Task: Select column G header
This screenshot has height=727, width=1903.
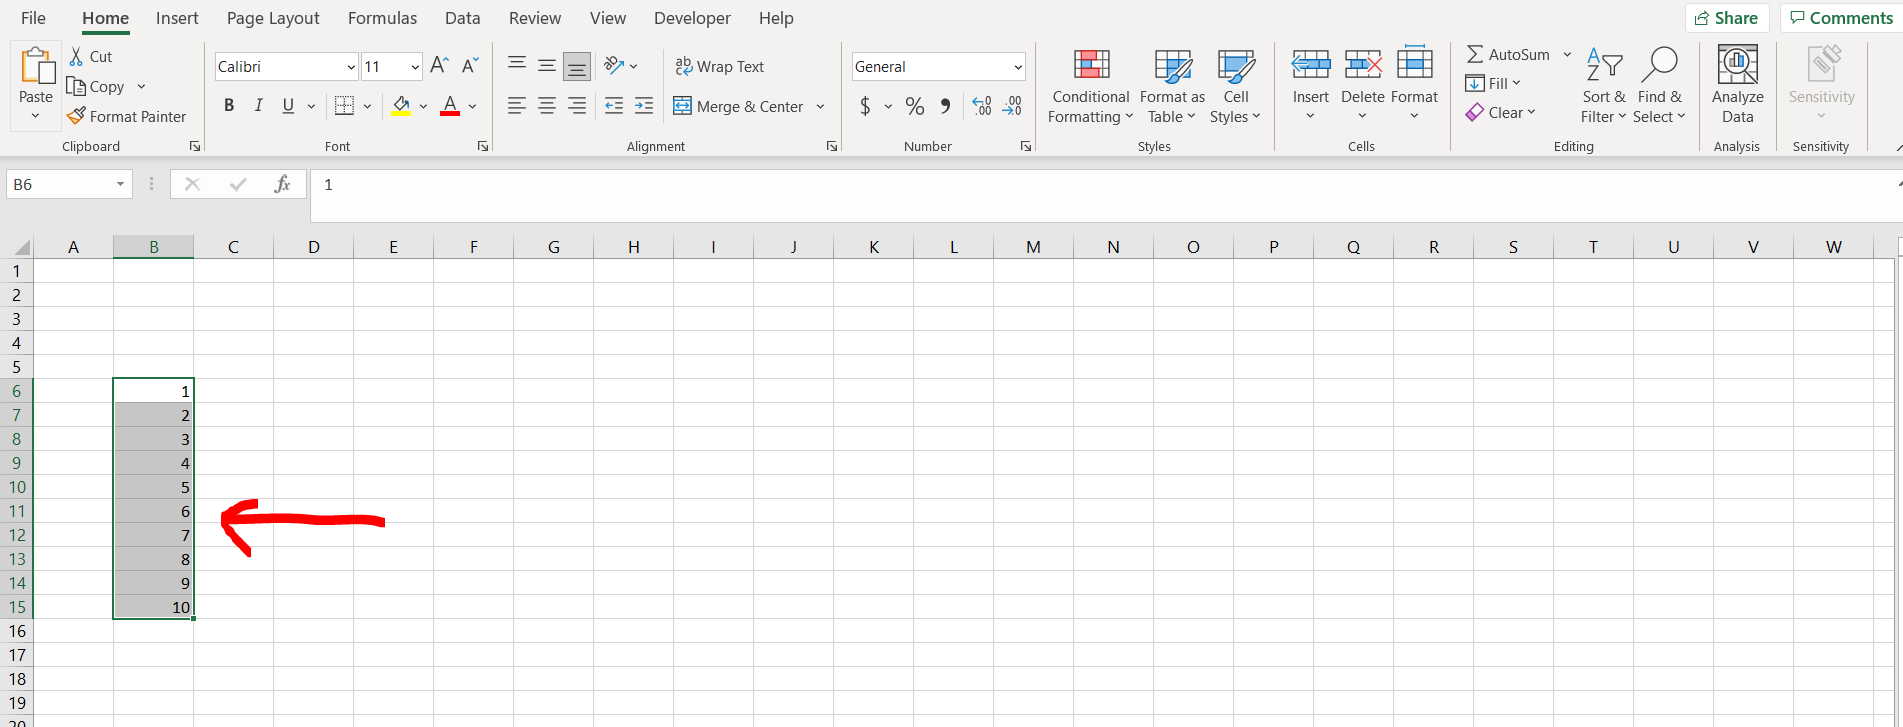Action: click(553, 247)
